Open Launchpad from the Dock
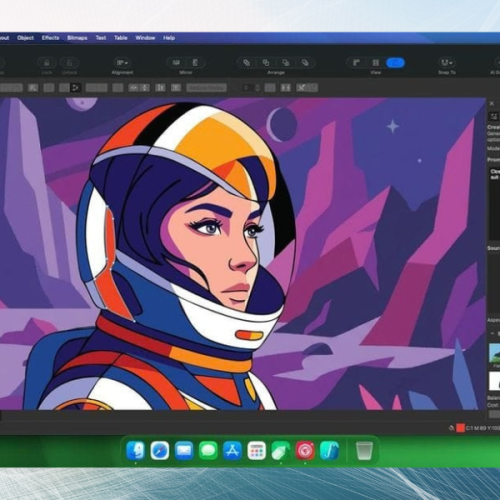Image resolution: width=500 pixels, height=500 pixels. 257,450
